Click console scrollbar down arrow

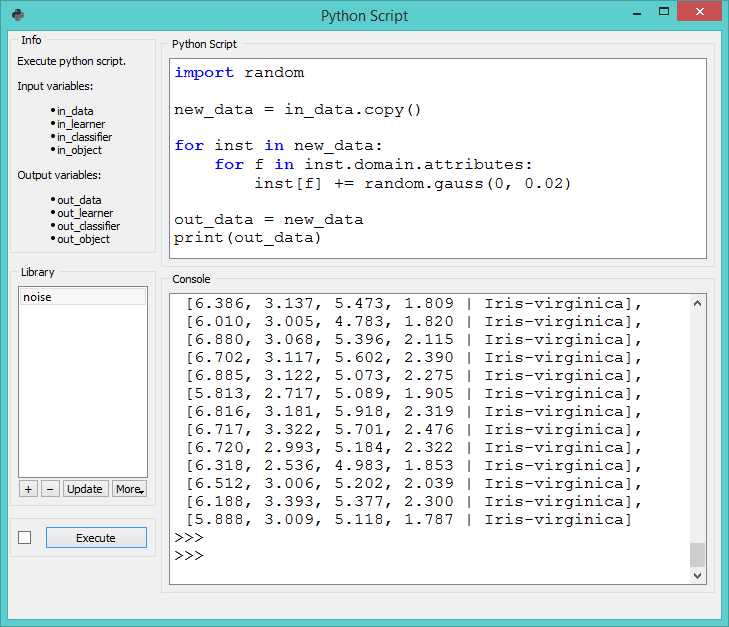[x=698, y=576]
